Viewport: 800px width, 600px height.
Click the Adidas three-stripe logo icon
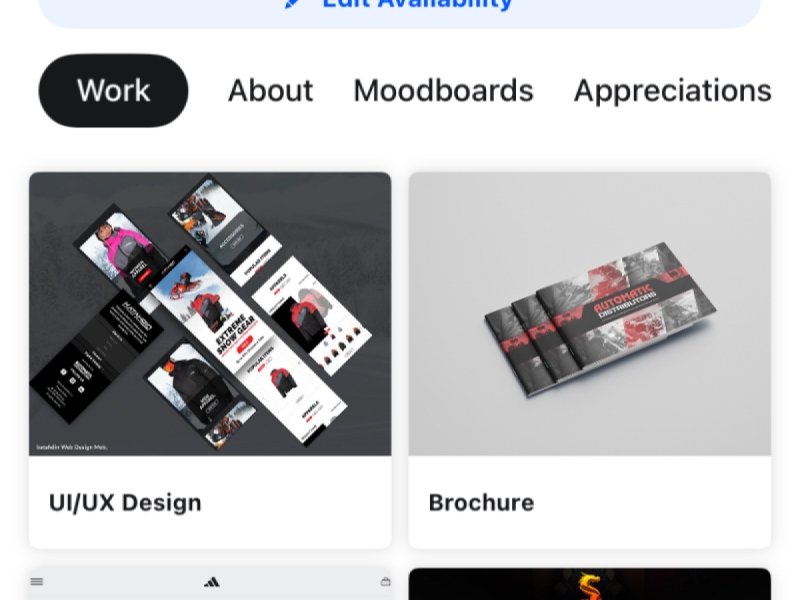(212, 582)
